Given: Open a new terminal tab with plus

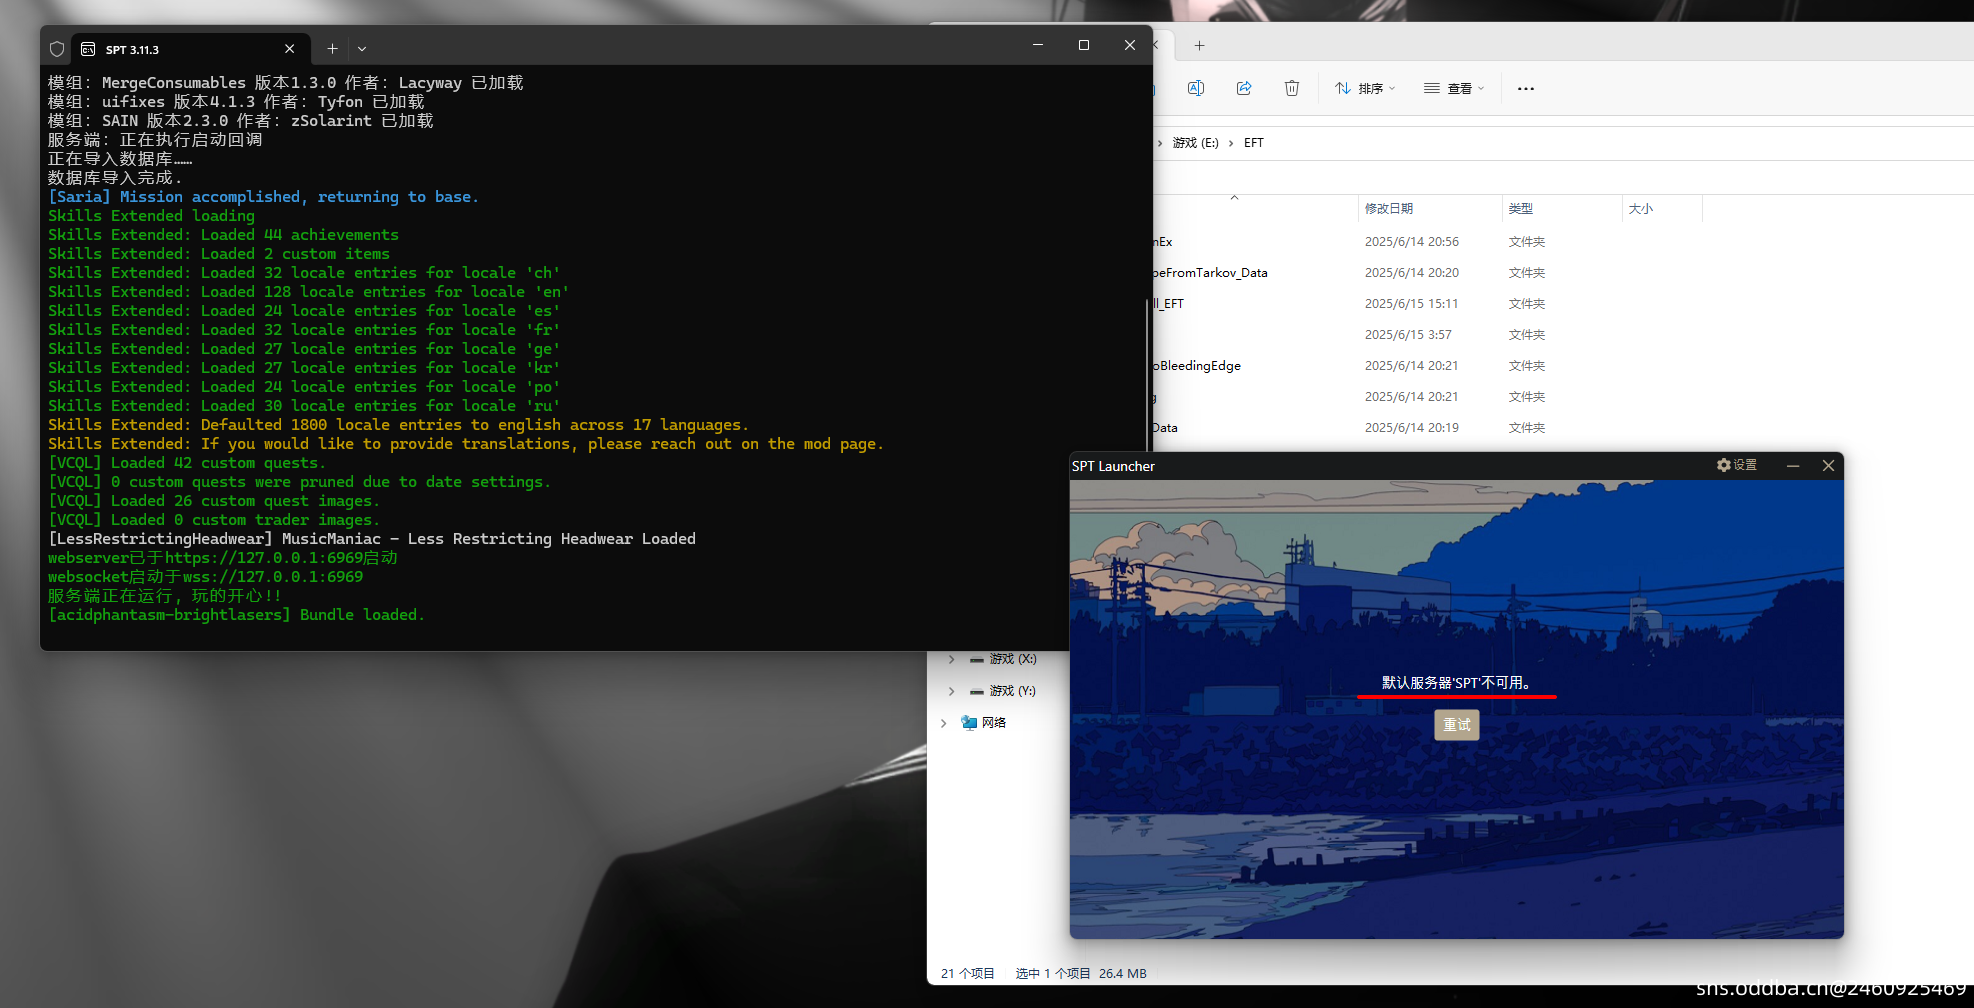Looking at the screenshot, I should coord(332,48).
